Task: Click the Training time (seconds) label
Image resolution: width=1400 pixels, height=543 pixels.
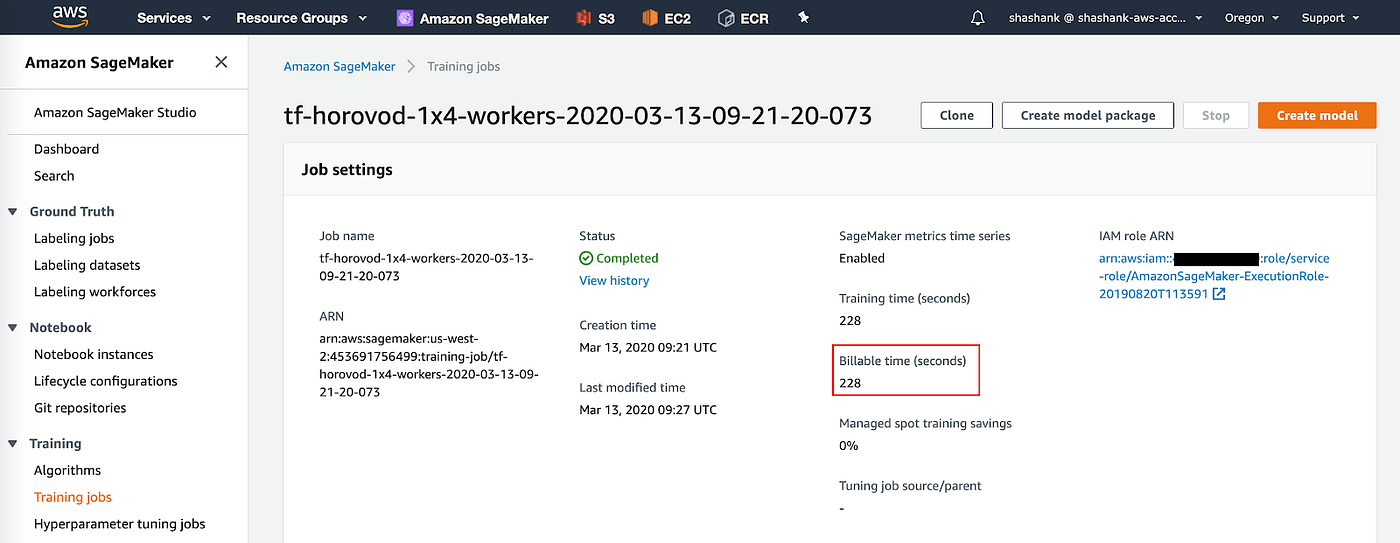Action: [x=904, y=298]
